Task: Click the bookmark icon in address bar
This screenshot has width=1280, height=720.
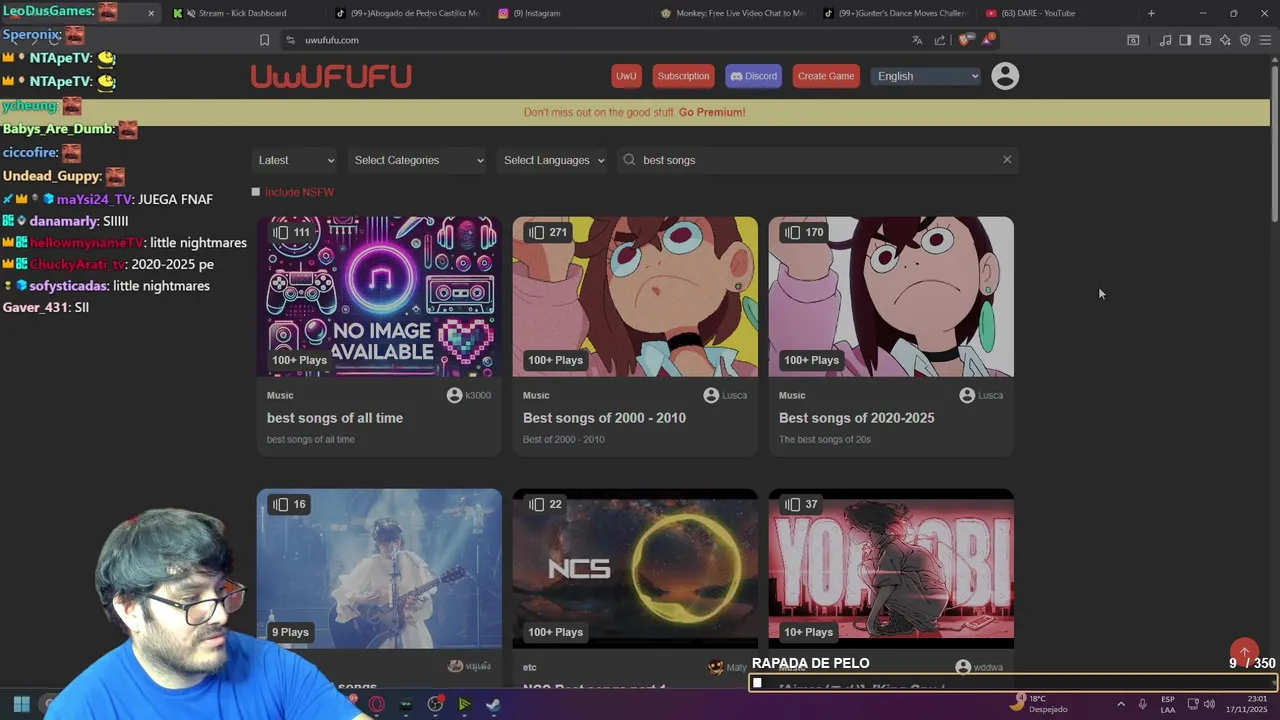Action: [264, 40]
